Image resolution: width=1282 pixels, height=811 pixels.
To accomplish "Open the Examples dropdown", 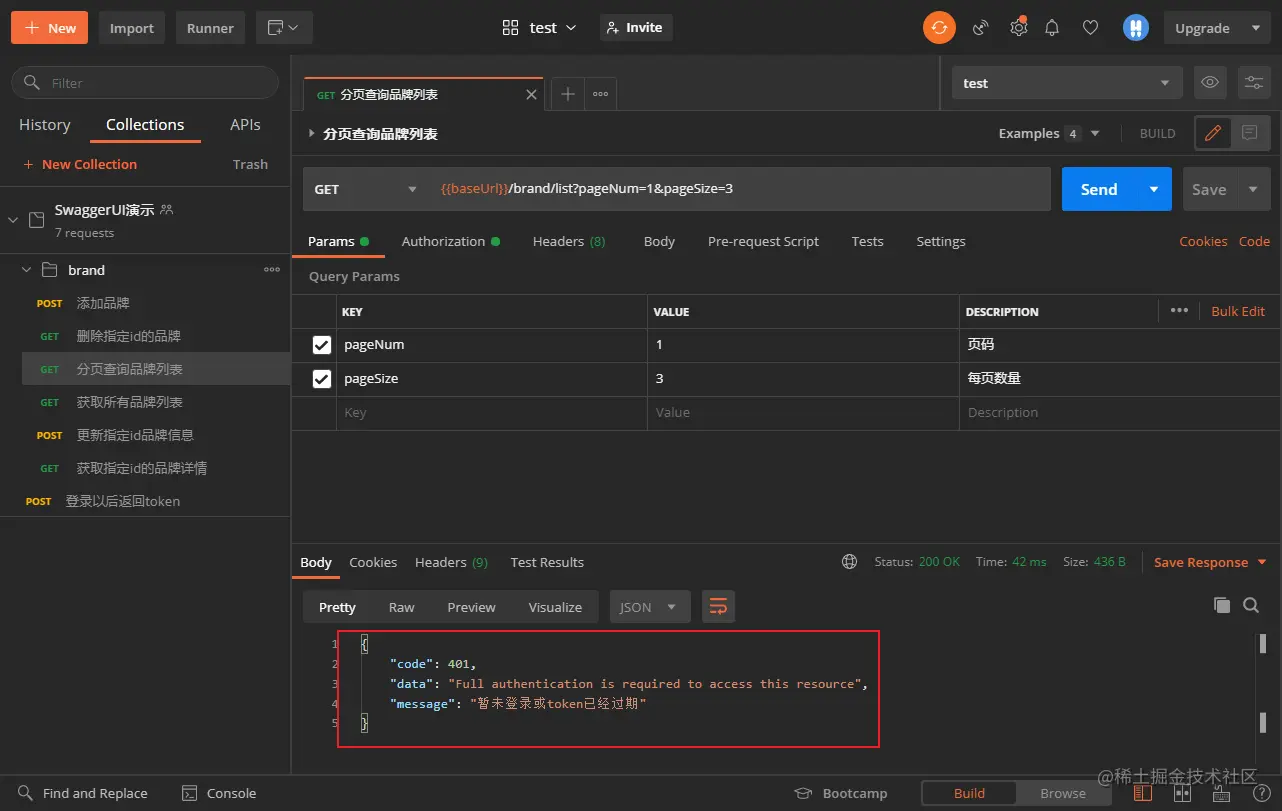I will point(1049,133).
